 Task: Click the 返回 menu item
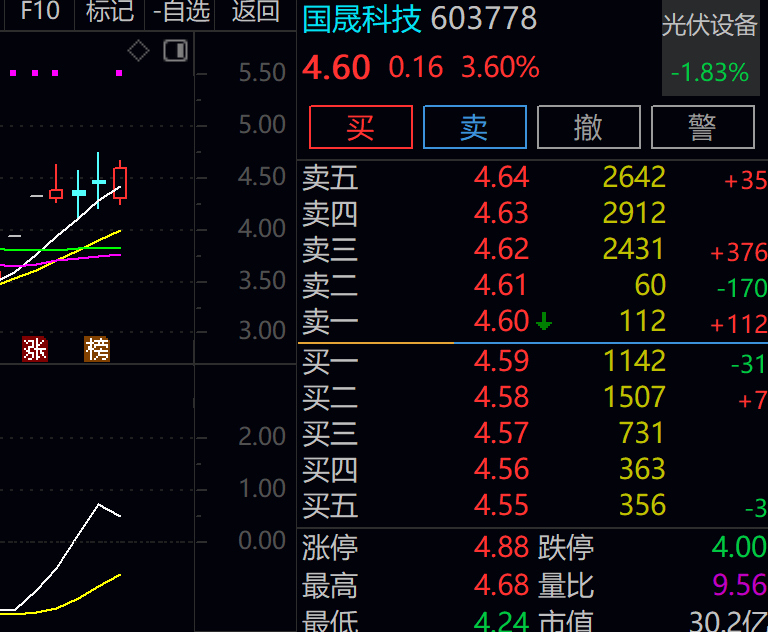[x=256, y=11]
